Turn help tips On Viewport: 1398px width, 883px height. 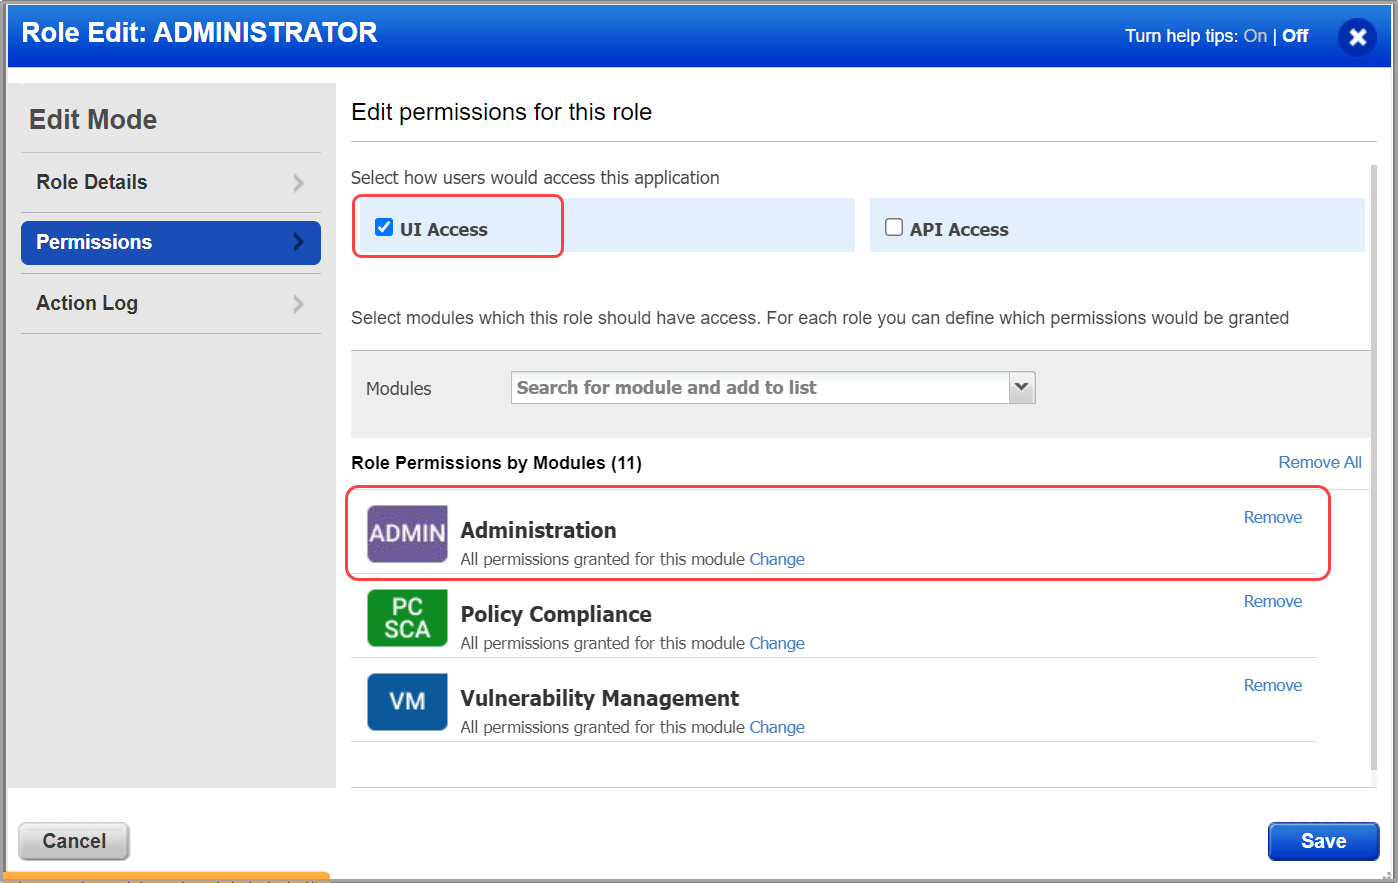(1255, 36)
